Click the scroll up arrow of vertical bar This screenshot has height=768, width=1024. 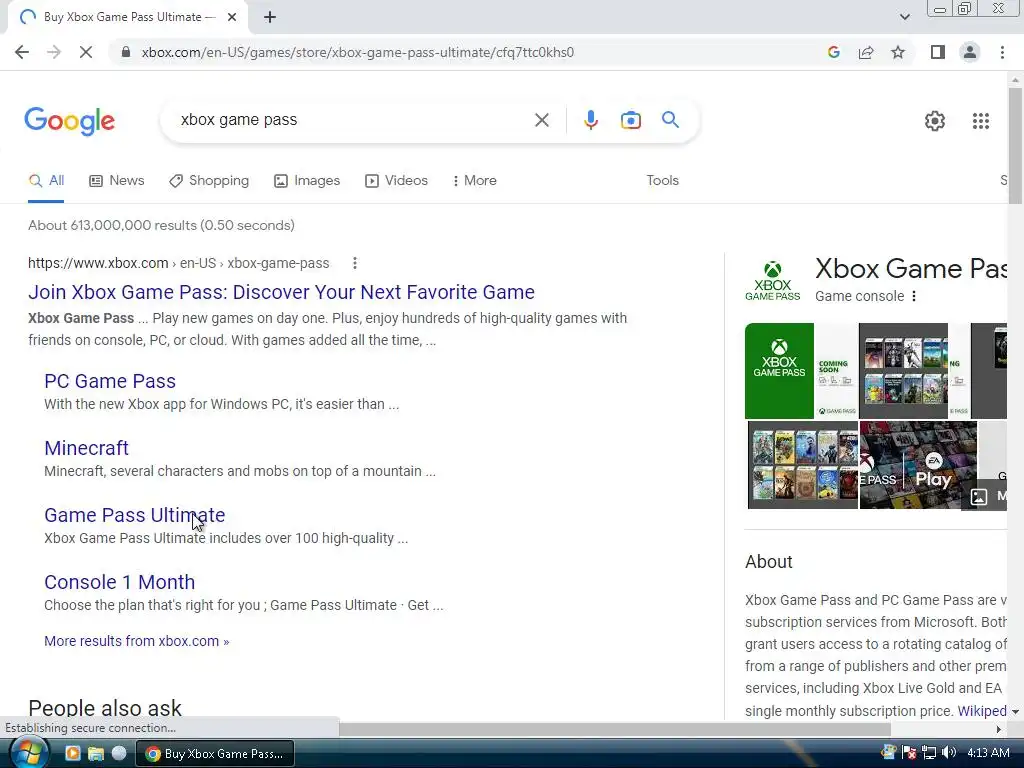(x=1015, y=80)
